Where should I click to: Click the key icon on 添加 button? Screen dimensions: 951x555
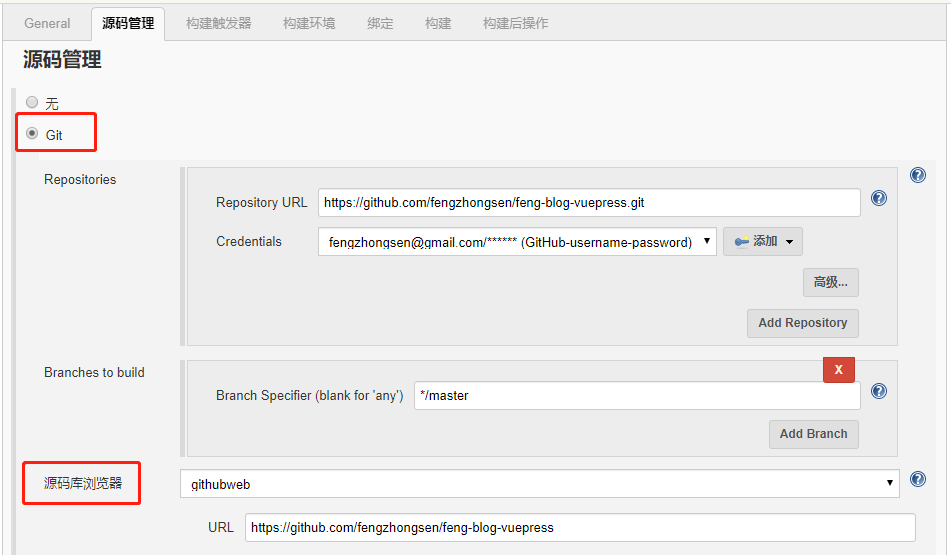point(741,242)
